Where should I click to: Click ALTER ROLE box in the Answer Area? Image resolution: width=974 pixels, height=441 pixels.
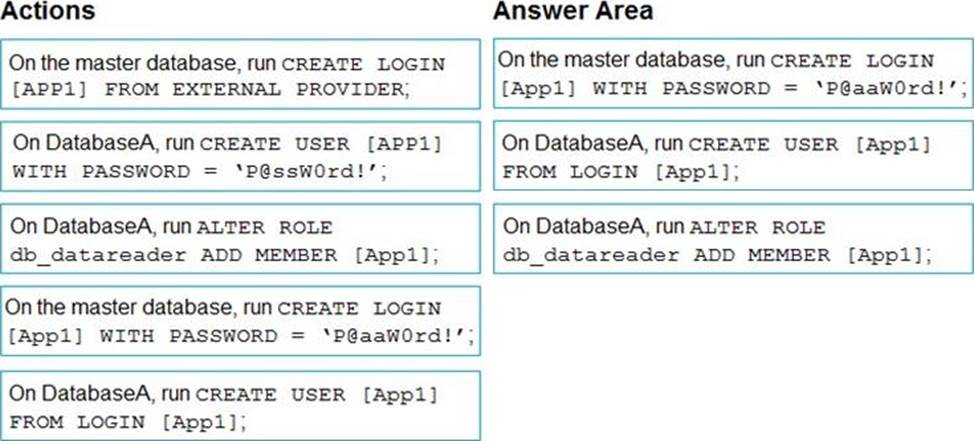pyautogui.click(x=732, y=238)
